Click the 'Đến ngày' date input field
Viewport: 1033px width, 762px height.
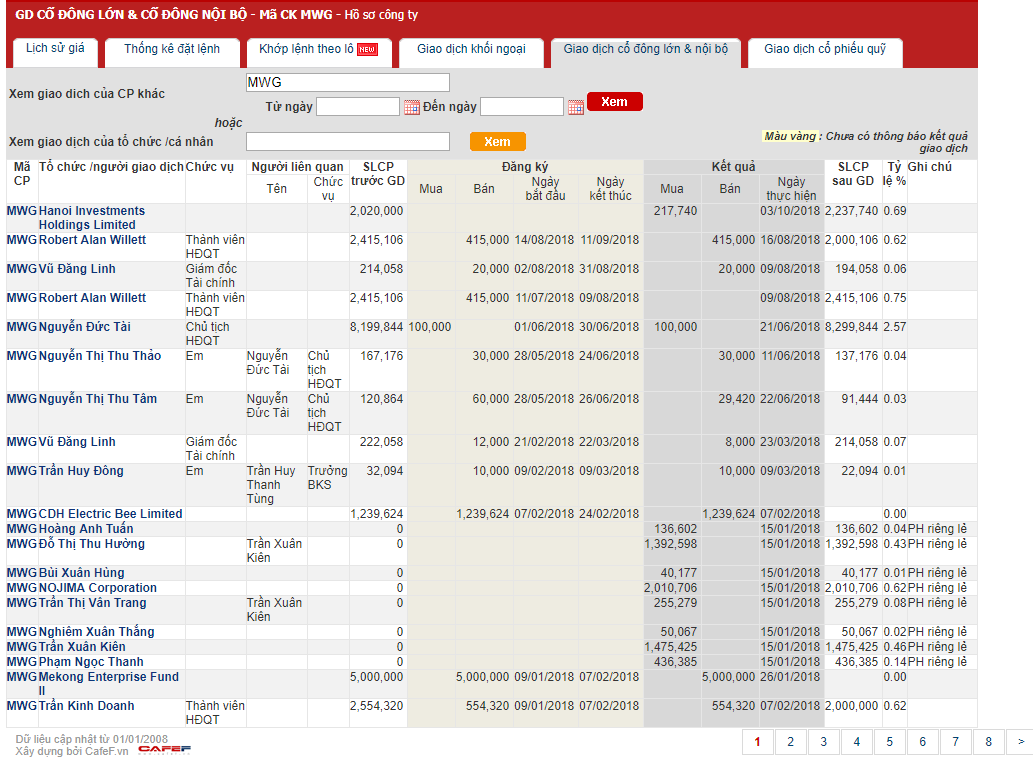(x=521, y=107)
